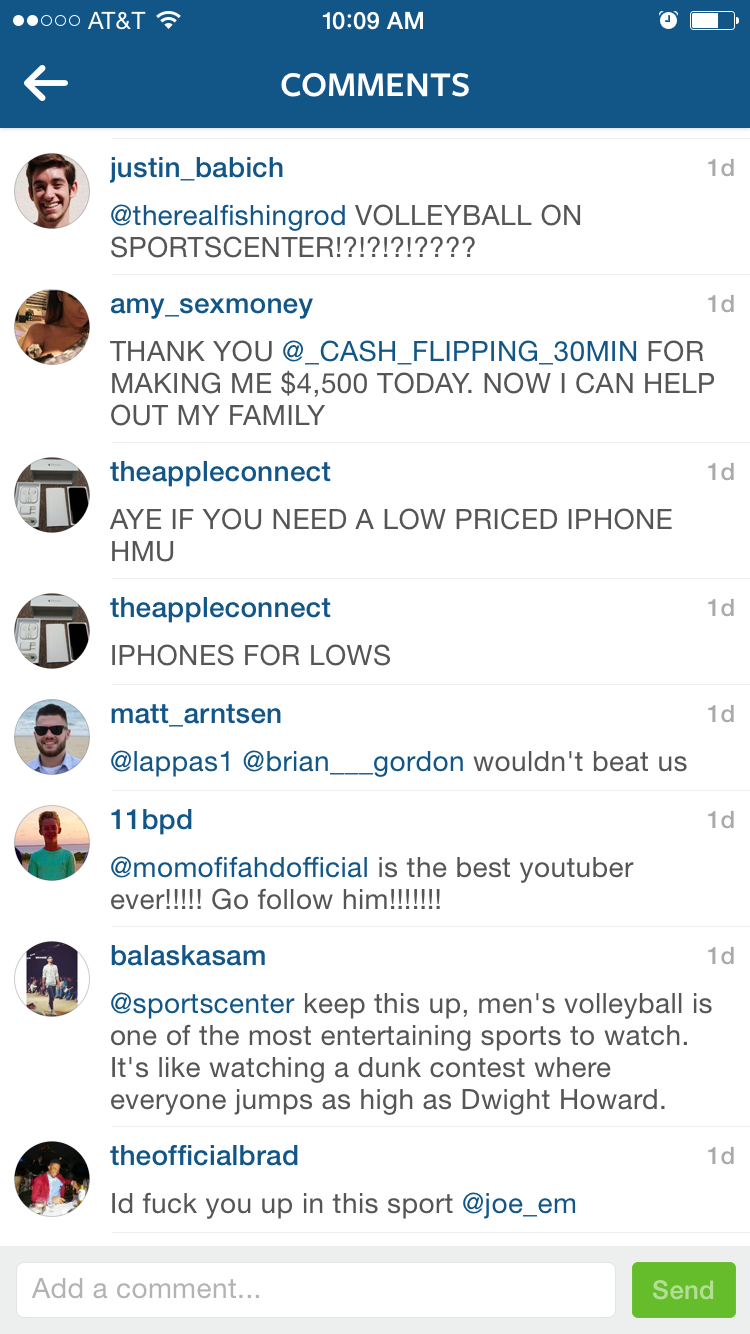Viewport: 750px width, 1334px height.
Task: Click the Send button
Action: pos(684,1290)
